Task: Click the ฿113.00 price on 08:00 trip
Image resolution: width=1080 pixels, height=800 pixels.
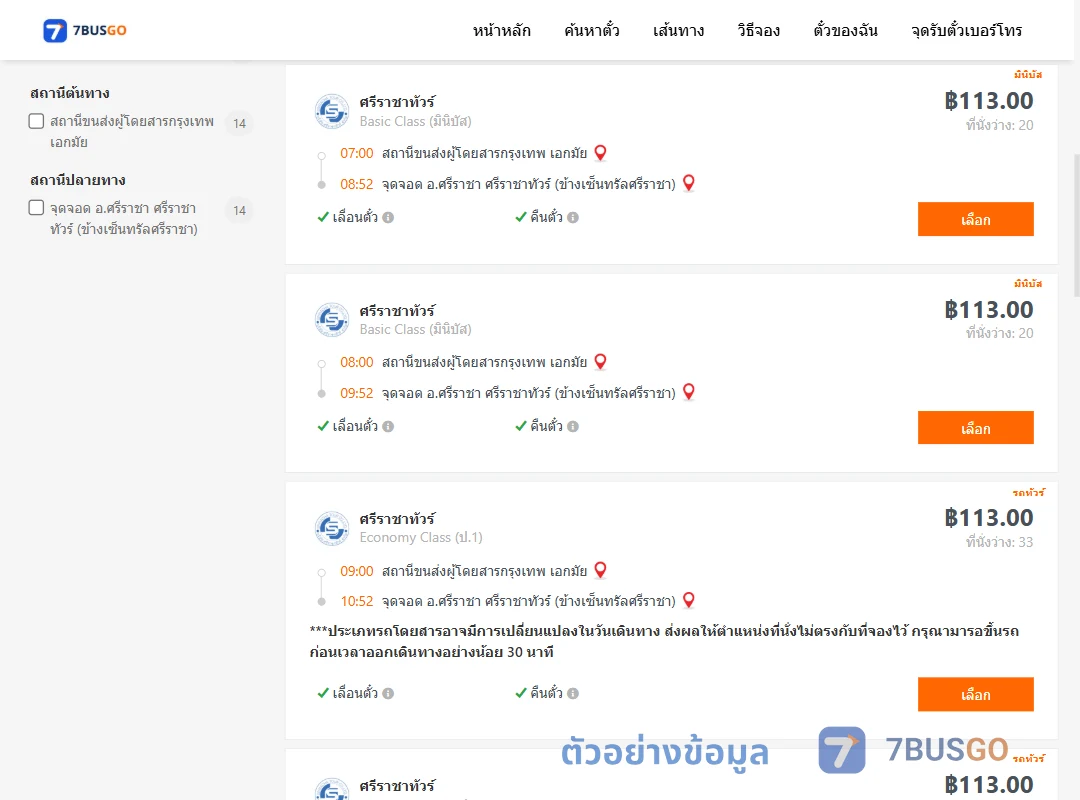Action: click(x=988, y=310)
